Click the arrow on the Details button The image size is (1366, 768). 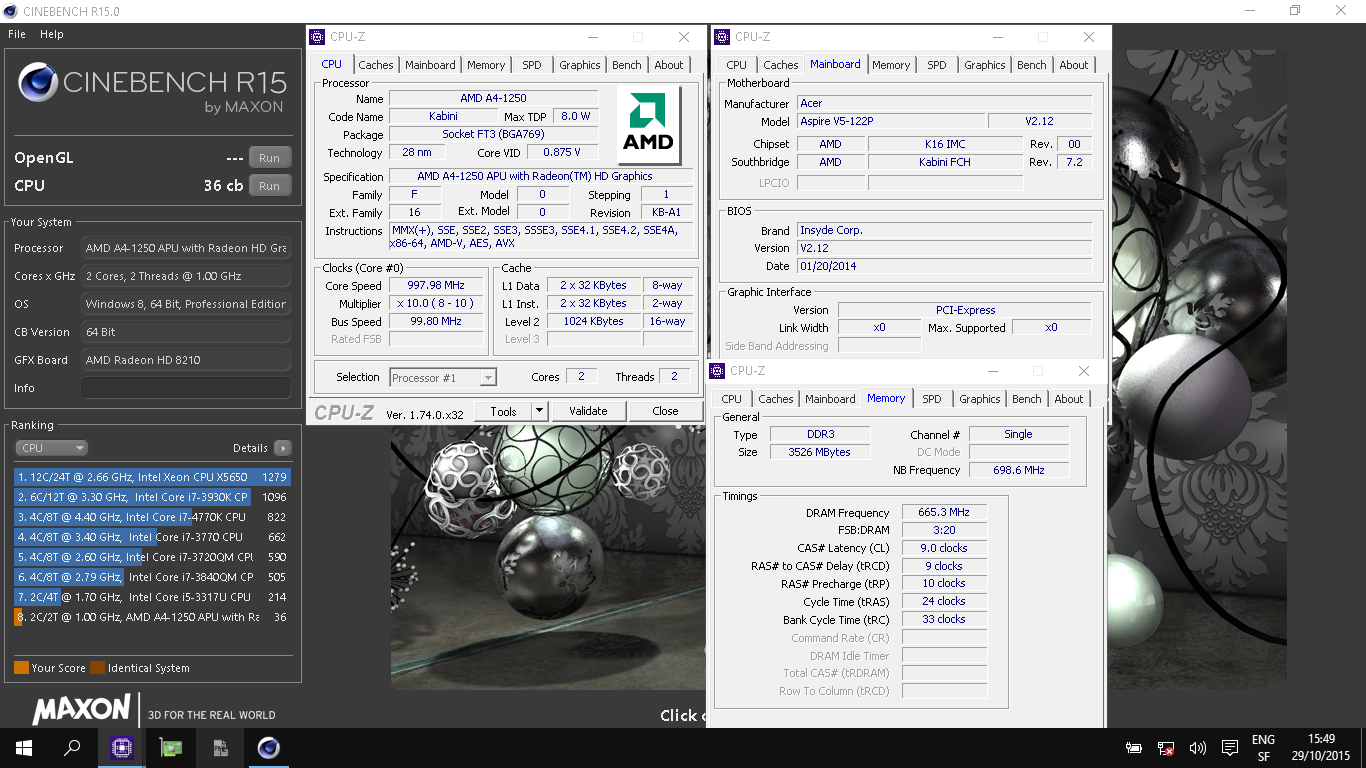283,448
